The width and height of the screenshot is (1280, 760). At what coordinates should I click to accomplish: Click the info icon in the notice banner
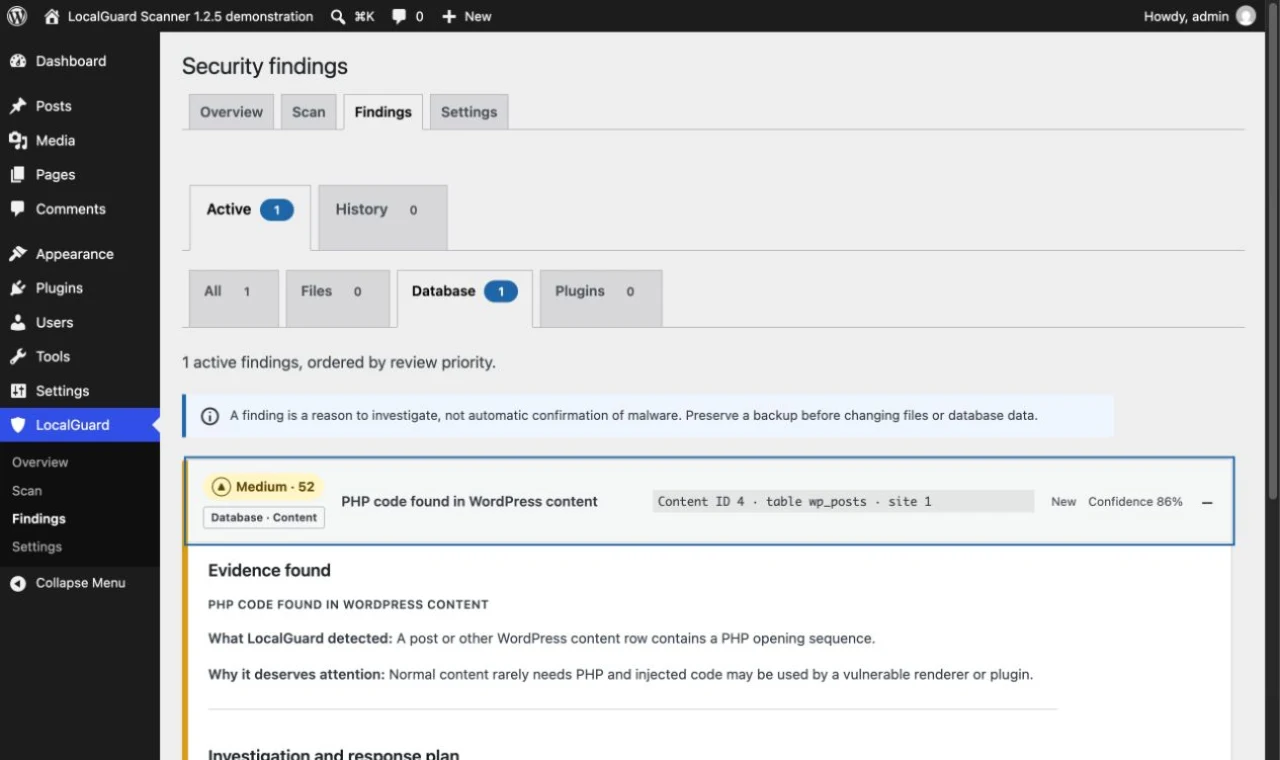coord(210,416)
